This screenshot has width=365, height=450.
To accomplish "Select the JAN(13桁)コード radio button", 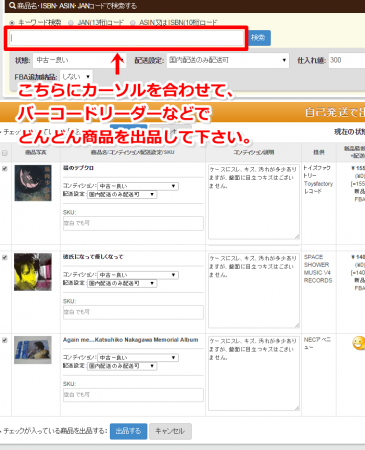I will pyautogui.click(x=71, y=23).
